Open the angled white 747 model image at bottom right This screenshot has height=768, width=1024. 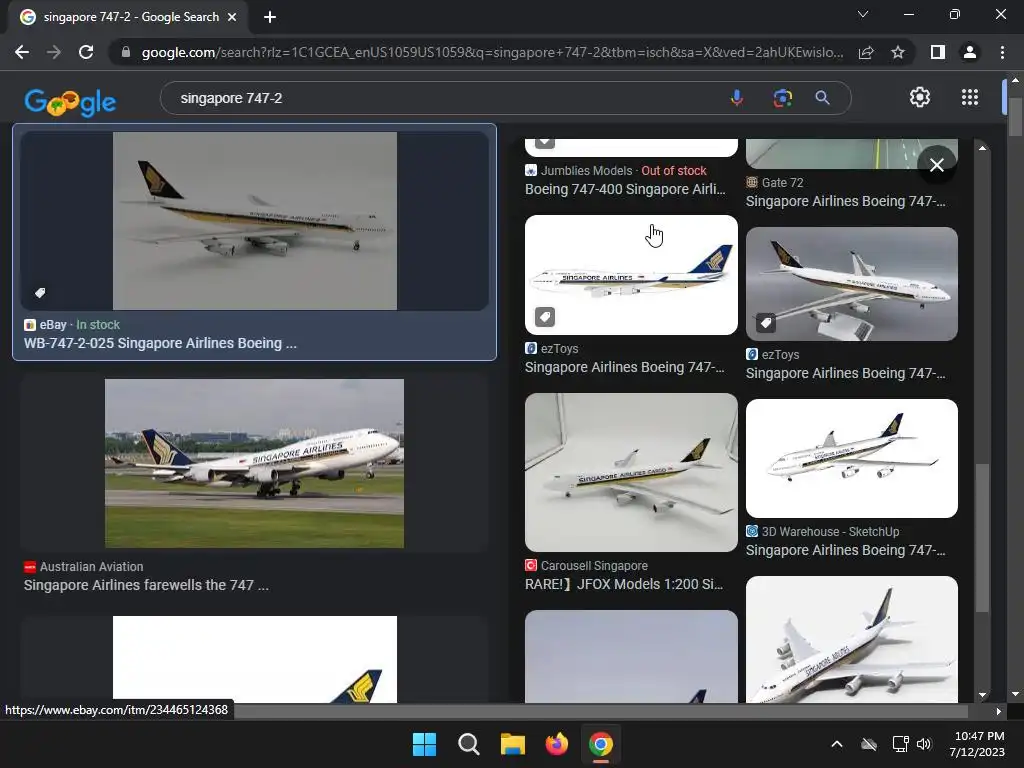pyautogui.click(x=852, y=639)
